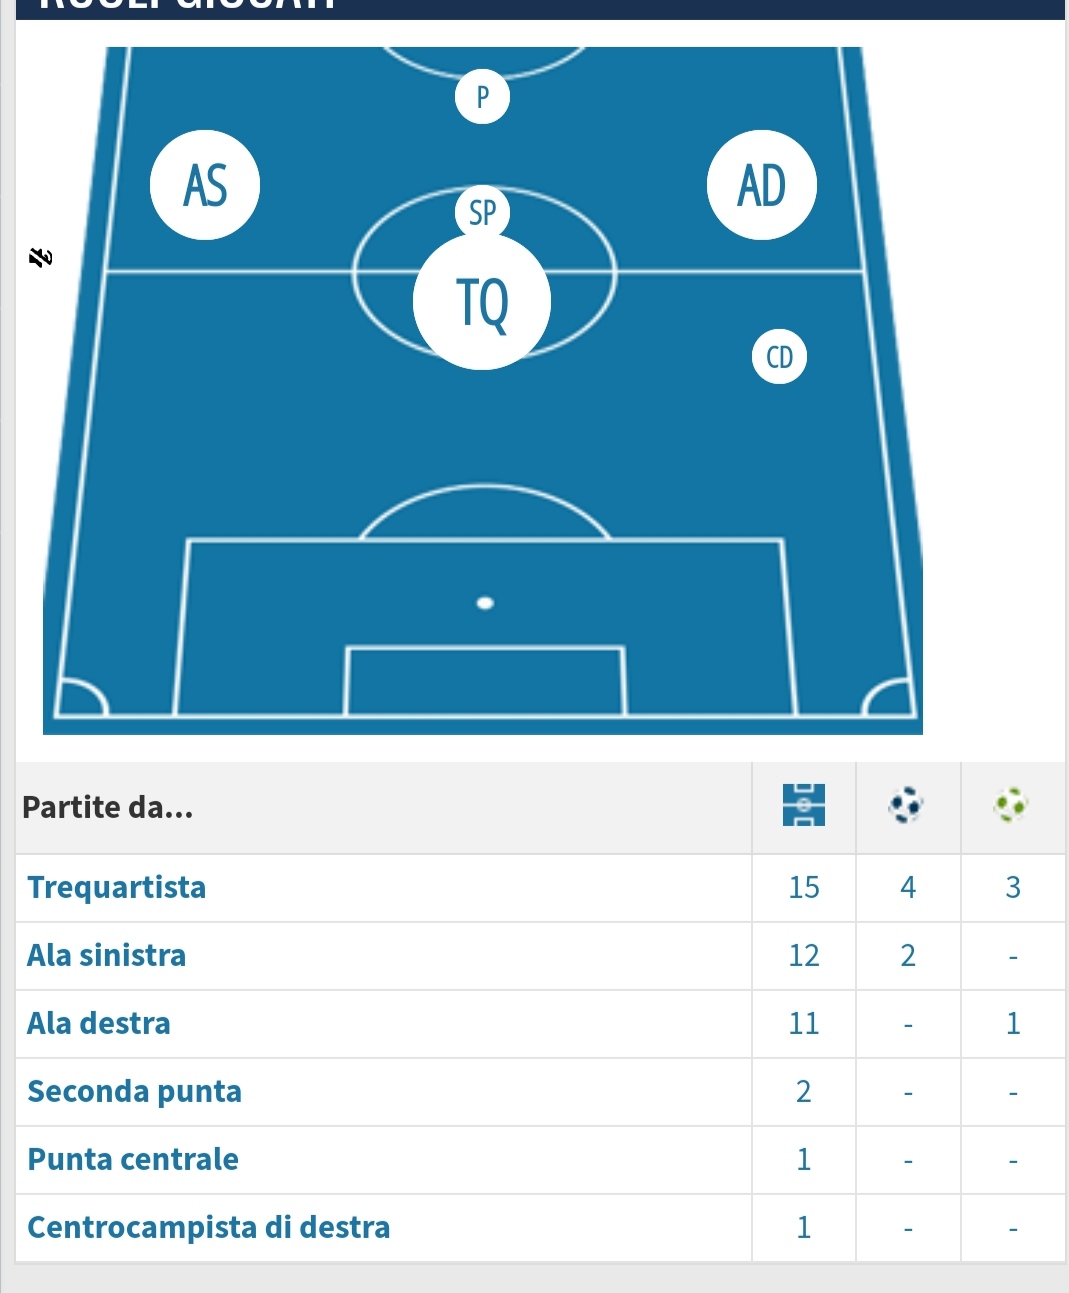Click the 12 matches value for Ala sinistra
Viewport: 1069px width, 1293px height.
click(x=804, y=955)
